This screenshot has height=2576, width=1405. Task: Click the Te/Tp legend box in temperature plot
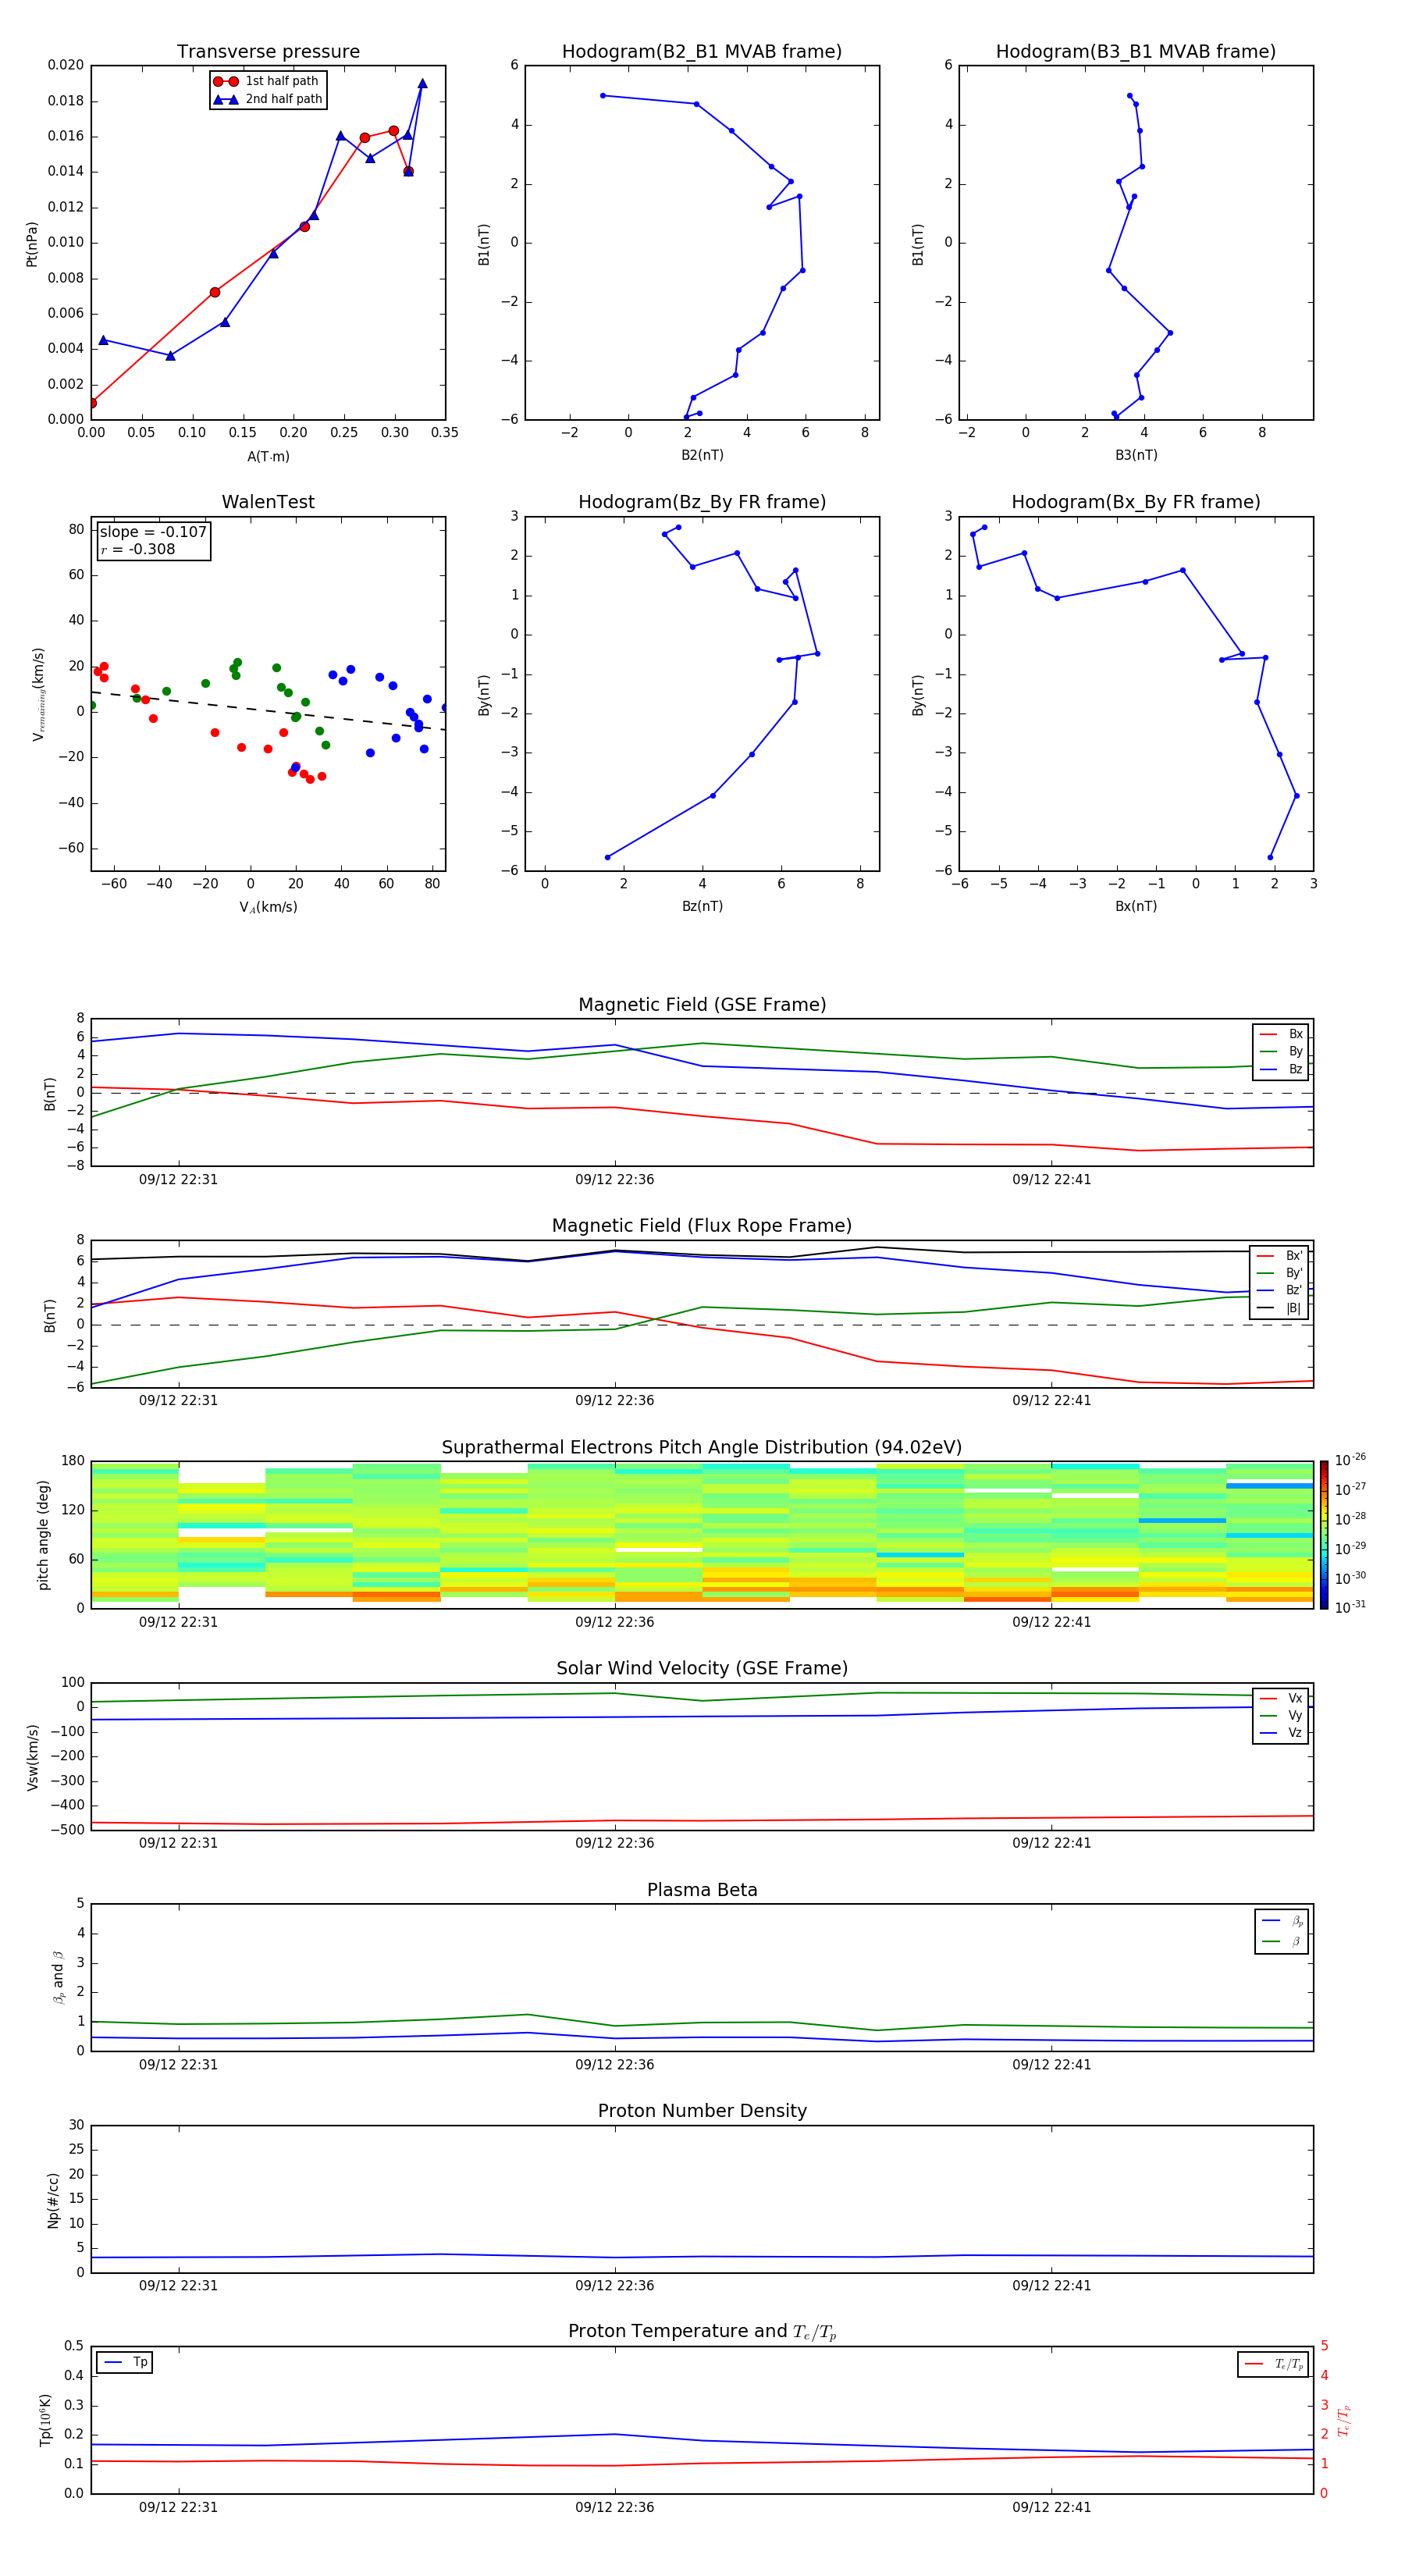coord(1273,2365)
